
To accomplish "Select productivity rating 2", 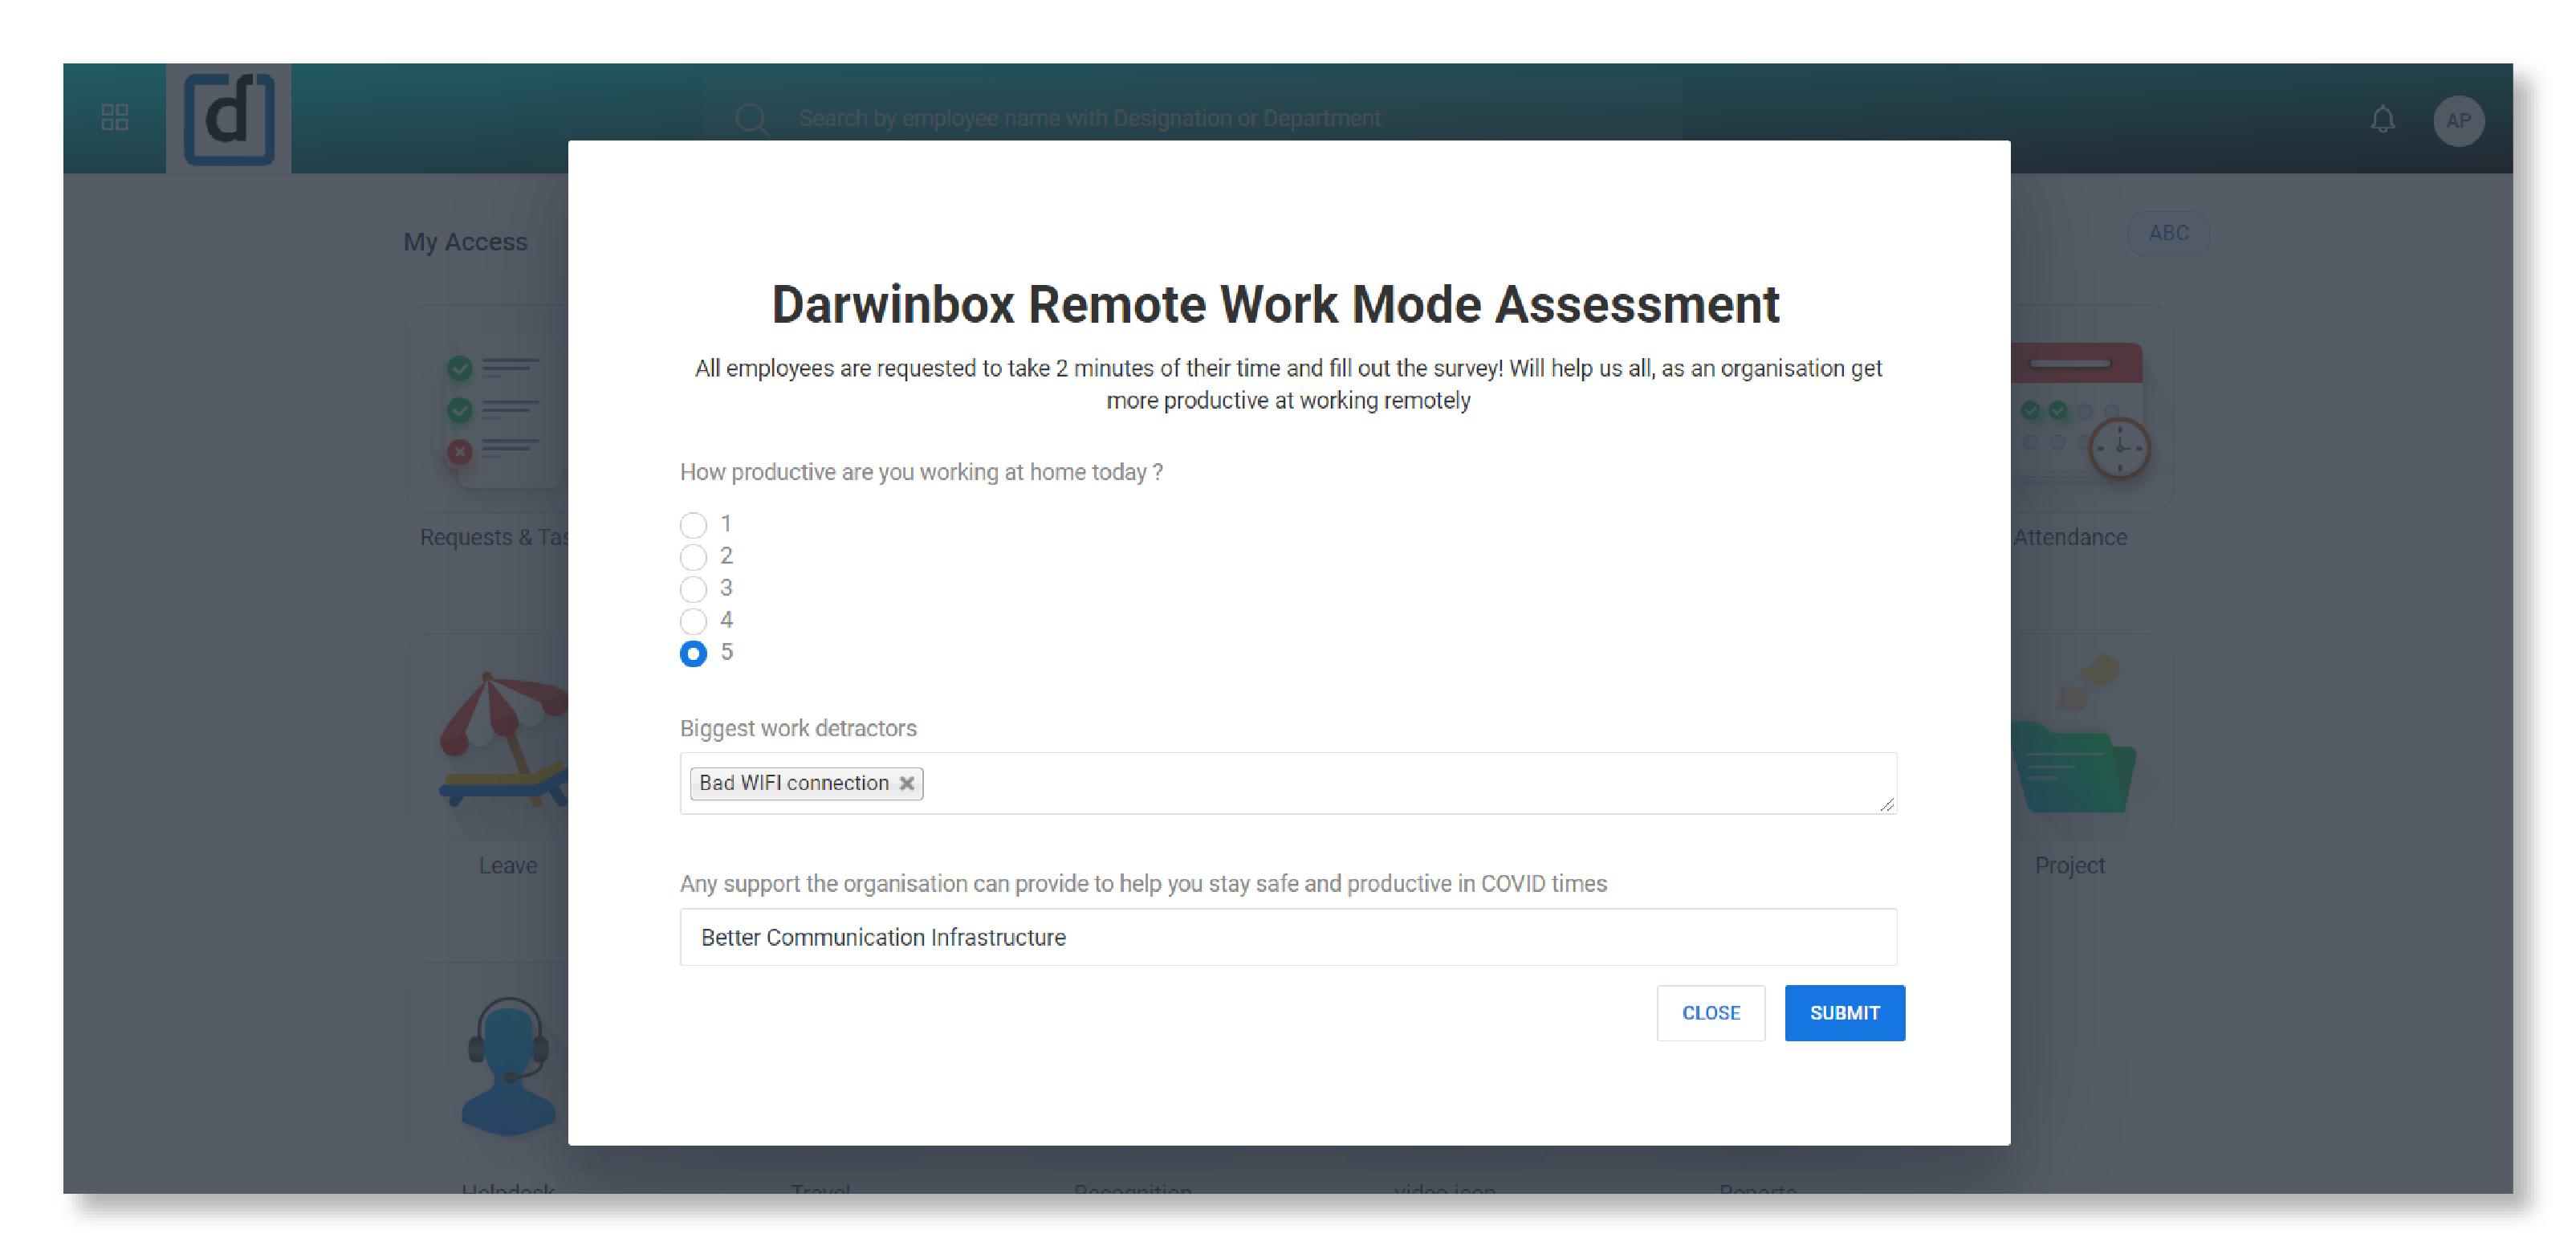I will click(693, 556).
